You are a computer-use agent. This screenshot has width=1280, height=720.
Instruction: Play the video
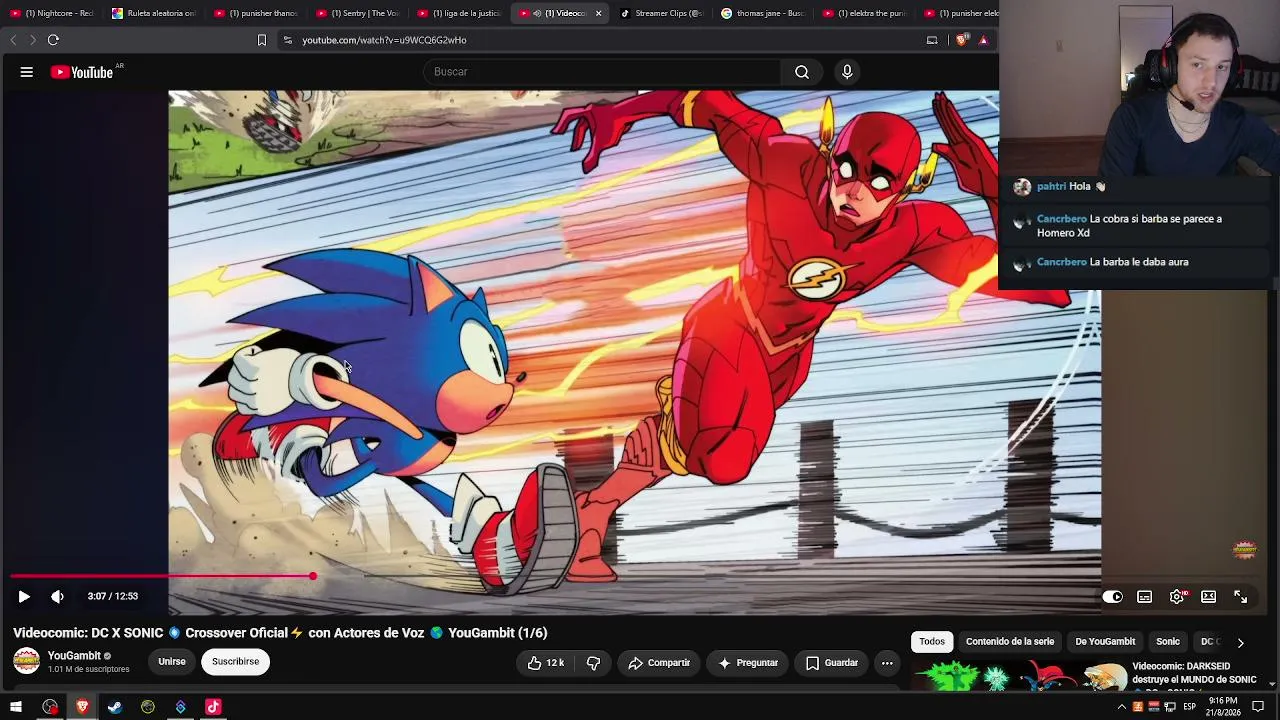[24, 597]
